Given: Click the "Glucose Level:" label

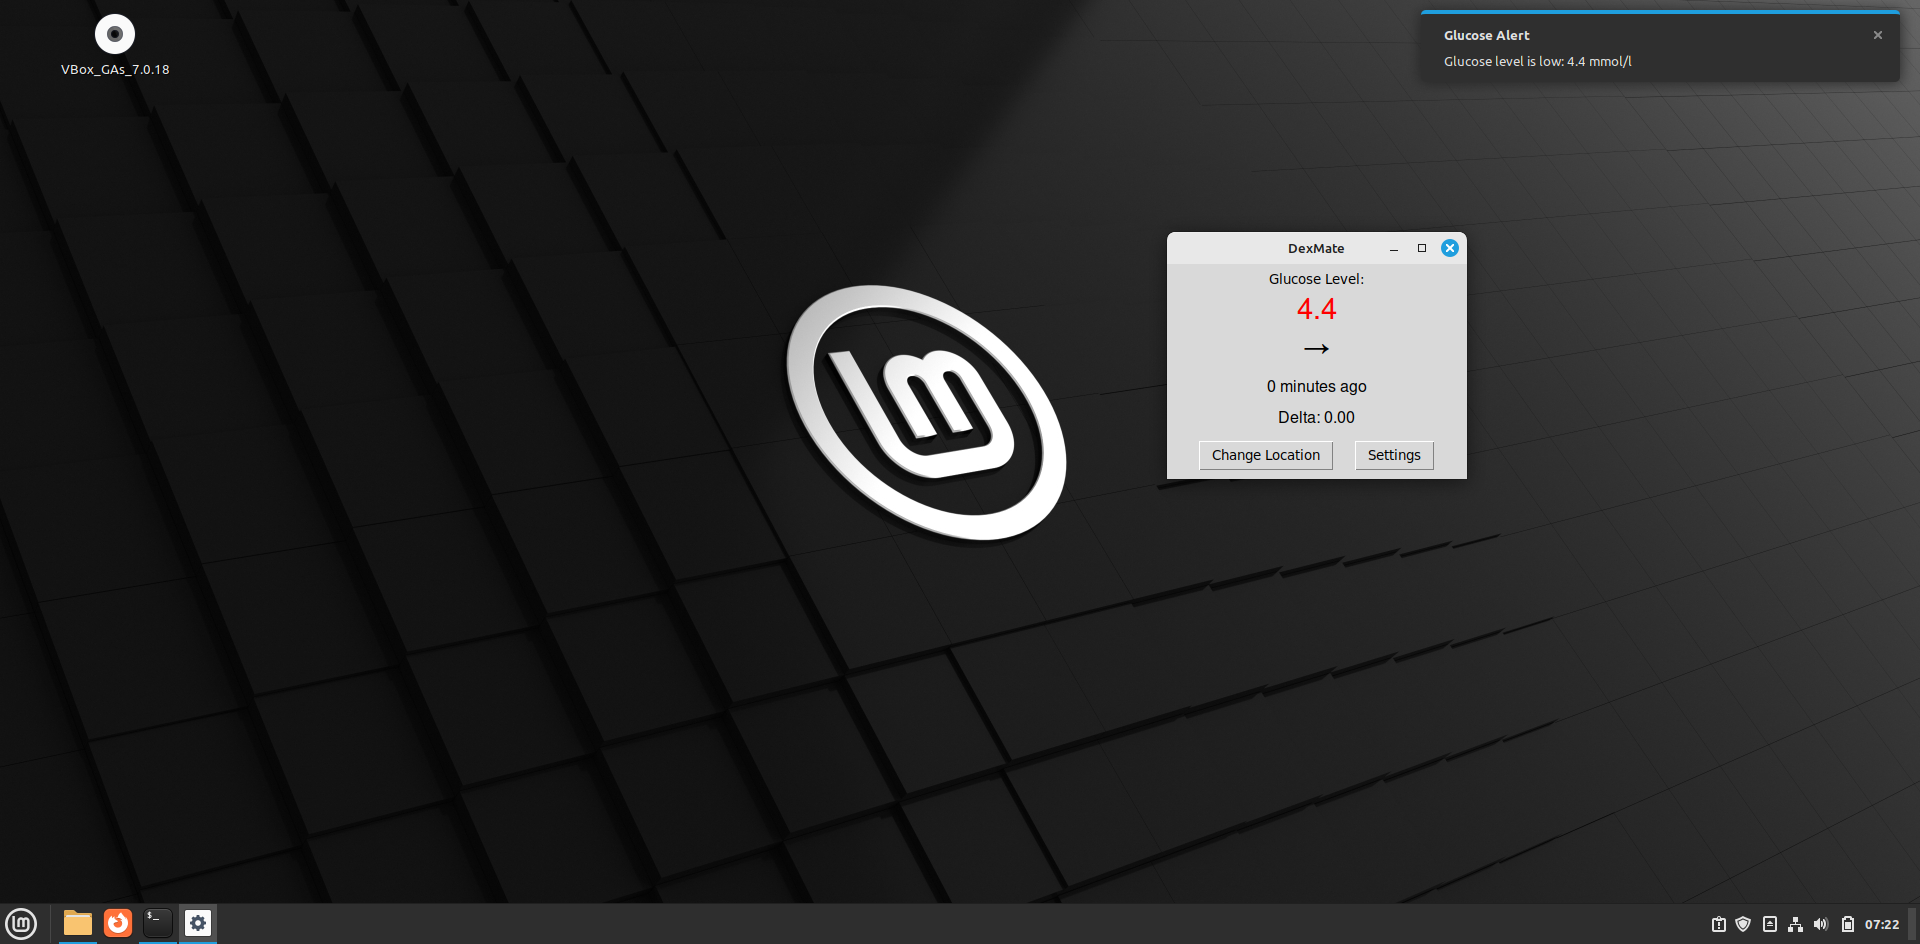Looking at the screenshot, I should click(1316, 279).
